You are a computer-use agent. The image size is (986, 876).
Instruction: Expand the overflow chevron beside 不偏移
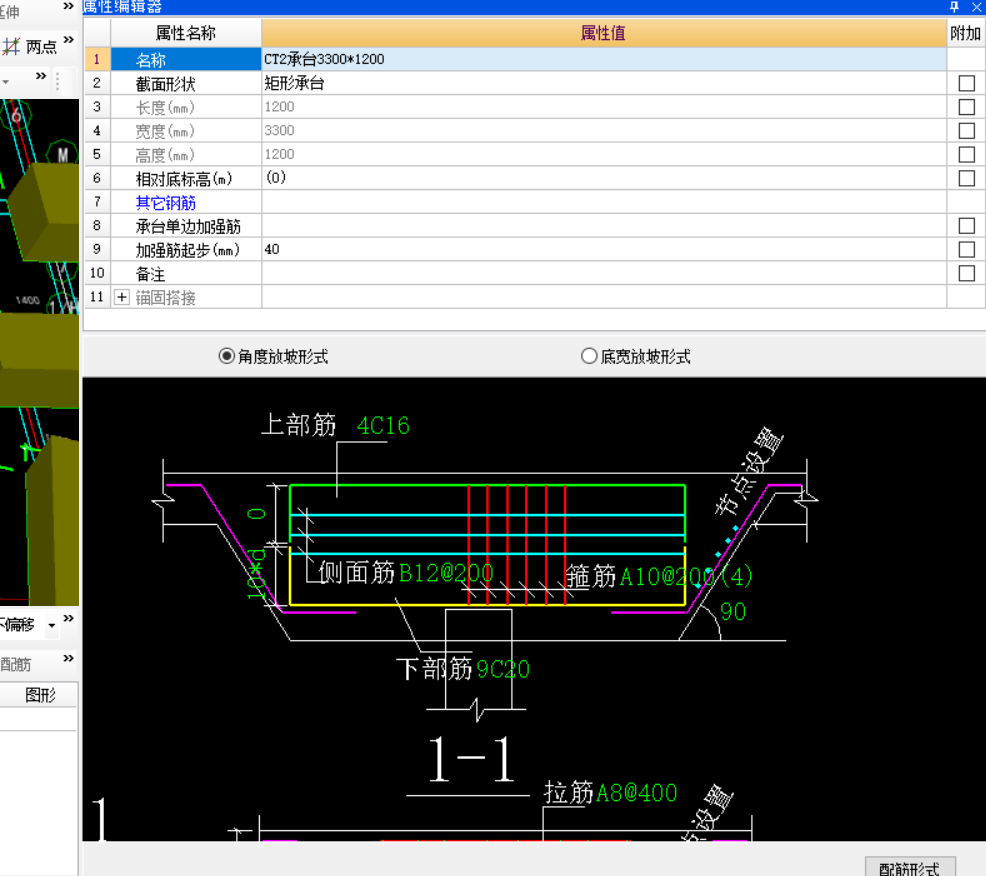point(69,618)
